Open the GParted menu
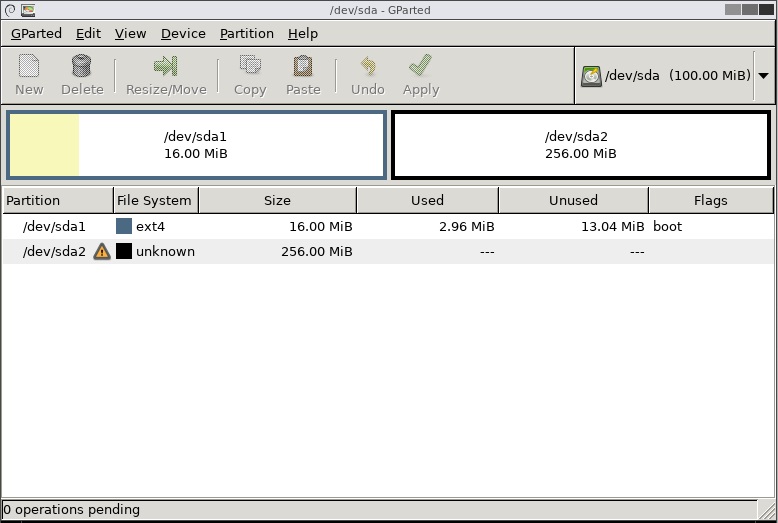Image resolution: width=778 pixels, height=523 pixels. pos(36,33)
